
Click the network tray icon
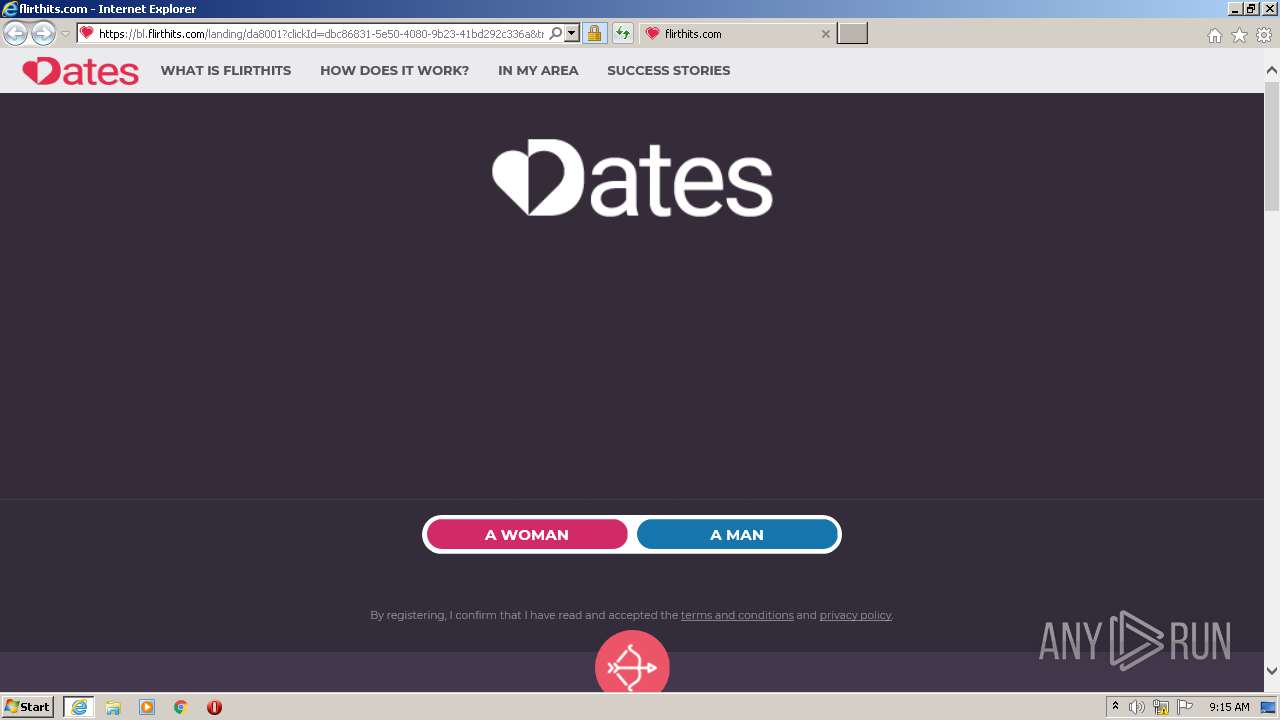[x=1161, y=707]
